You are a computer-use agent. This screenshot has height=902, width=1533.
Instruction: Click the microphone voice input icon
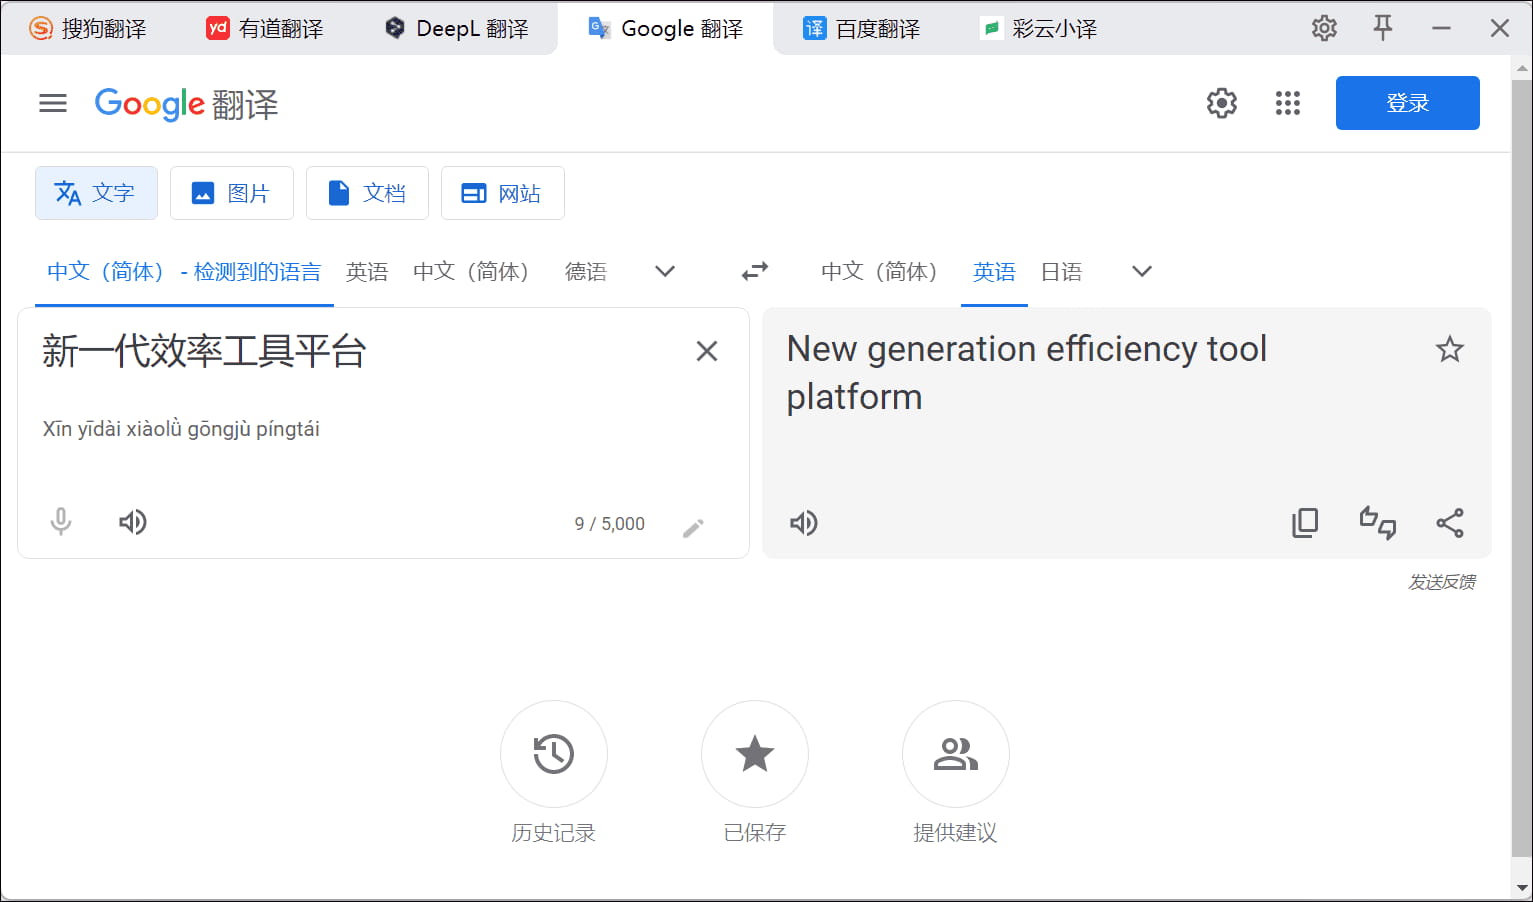click(61, 522)
